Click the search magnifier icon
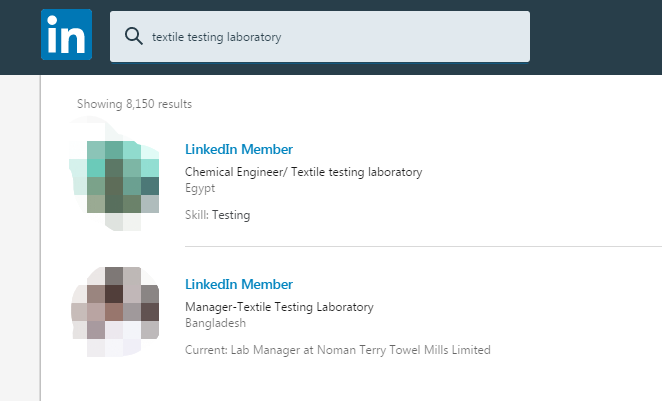 pyautogui.click(x=133, y=37)
